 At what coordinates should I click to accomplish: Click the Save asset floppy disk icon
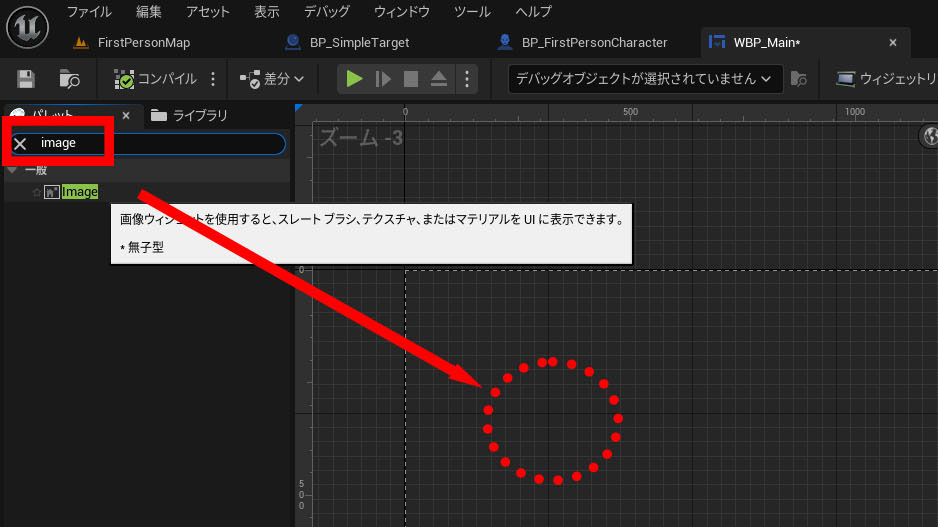tap(26, 79)
